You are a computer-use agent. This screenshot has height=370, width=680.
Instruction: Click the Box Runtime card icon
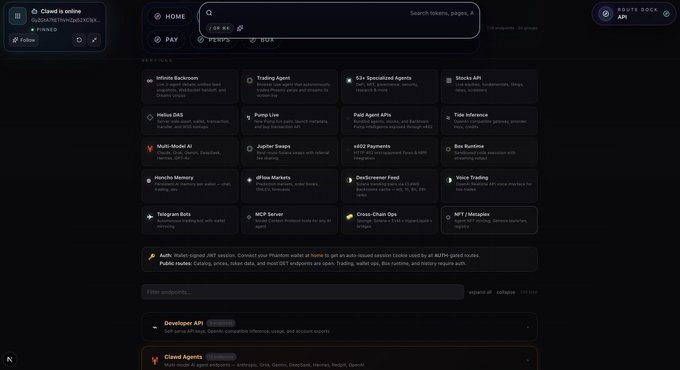click(x=448, y=149)
